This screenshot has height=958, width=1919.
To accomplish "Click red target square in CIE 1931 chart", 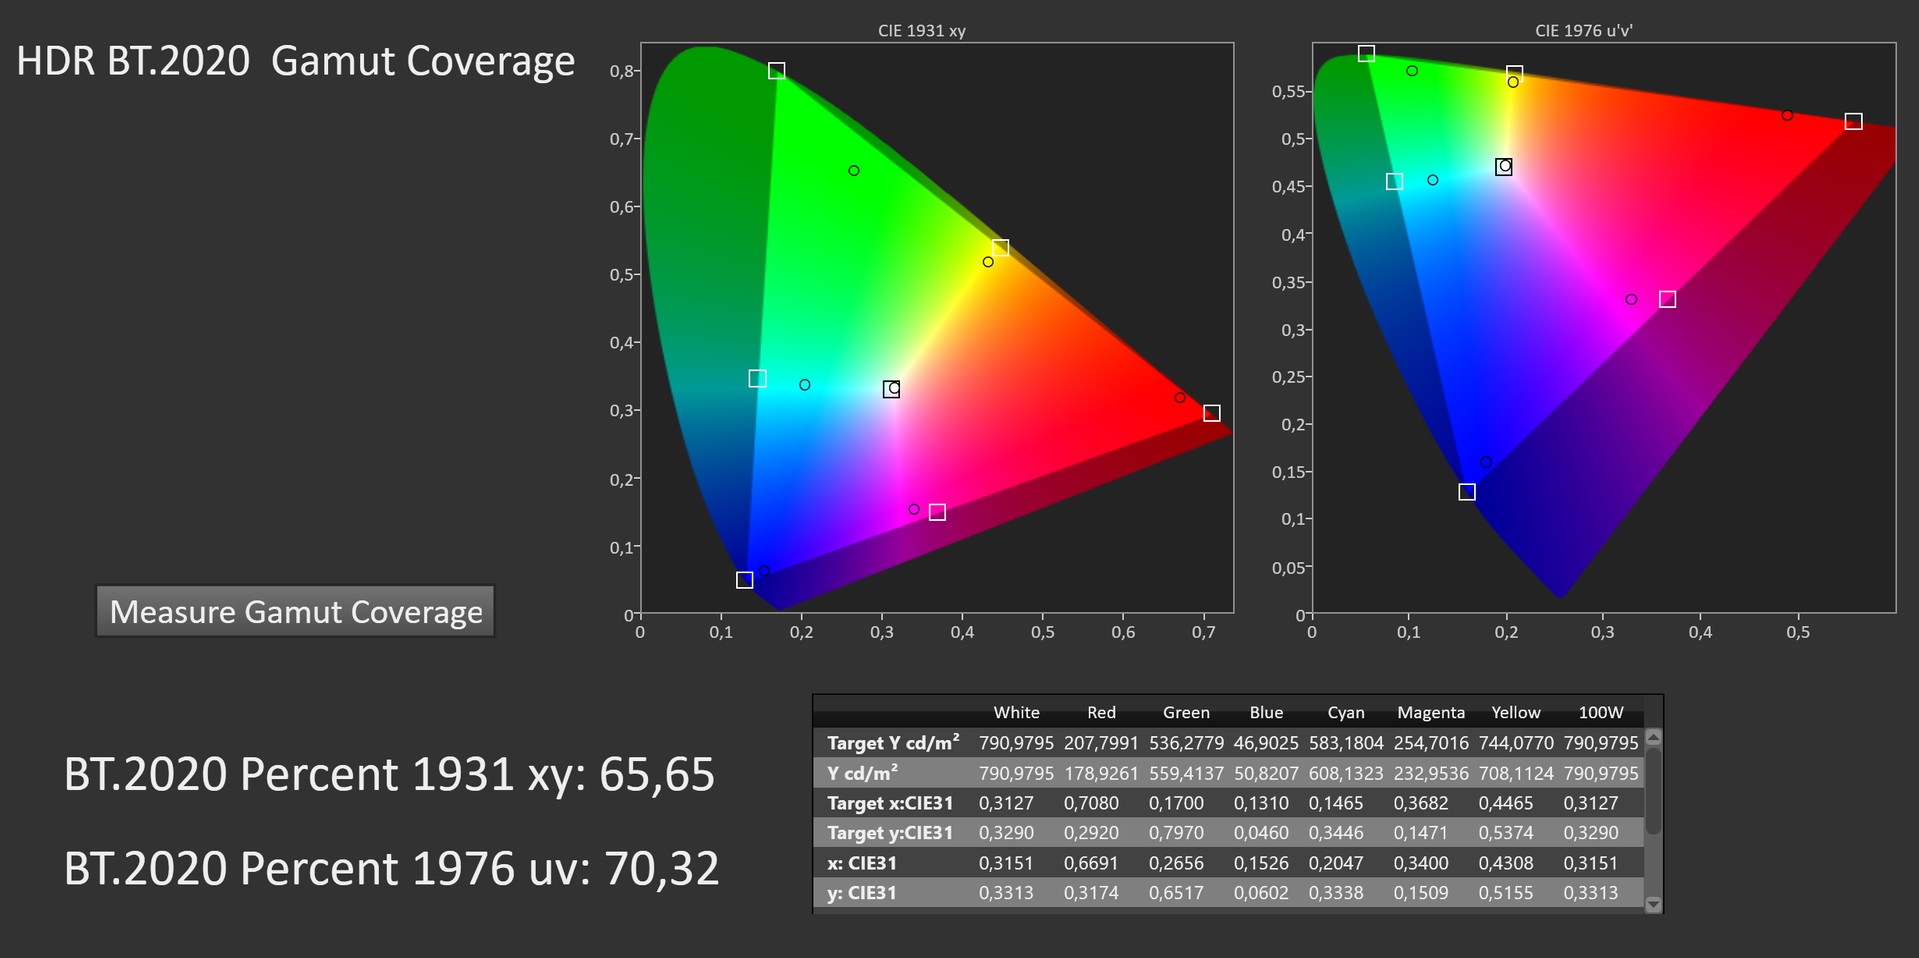I will tap(1211, 413).
